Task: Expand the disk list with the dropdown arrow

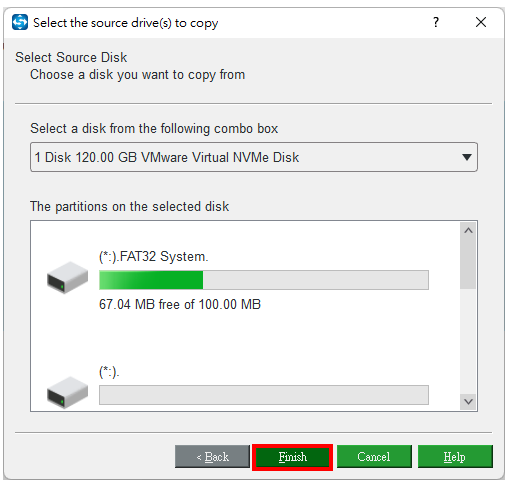Action: tap(467, 157)
